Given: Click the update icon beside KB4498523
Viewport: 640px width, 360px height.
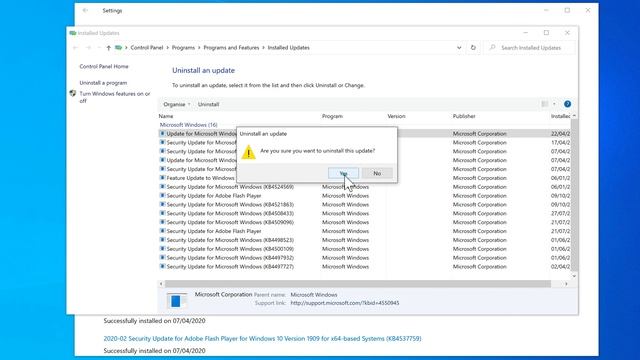Looking at the screenshot, I should 162,240.
